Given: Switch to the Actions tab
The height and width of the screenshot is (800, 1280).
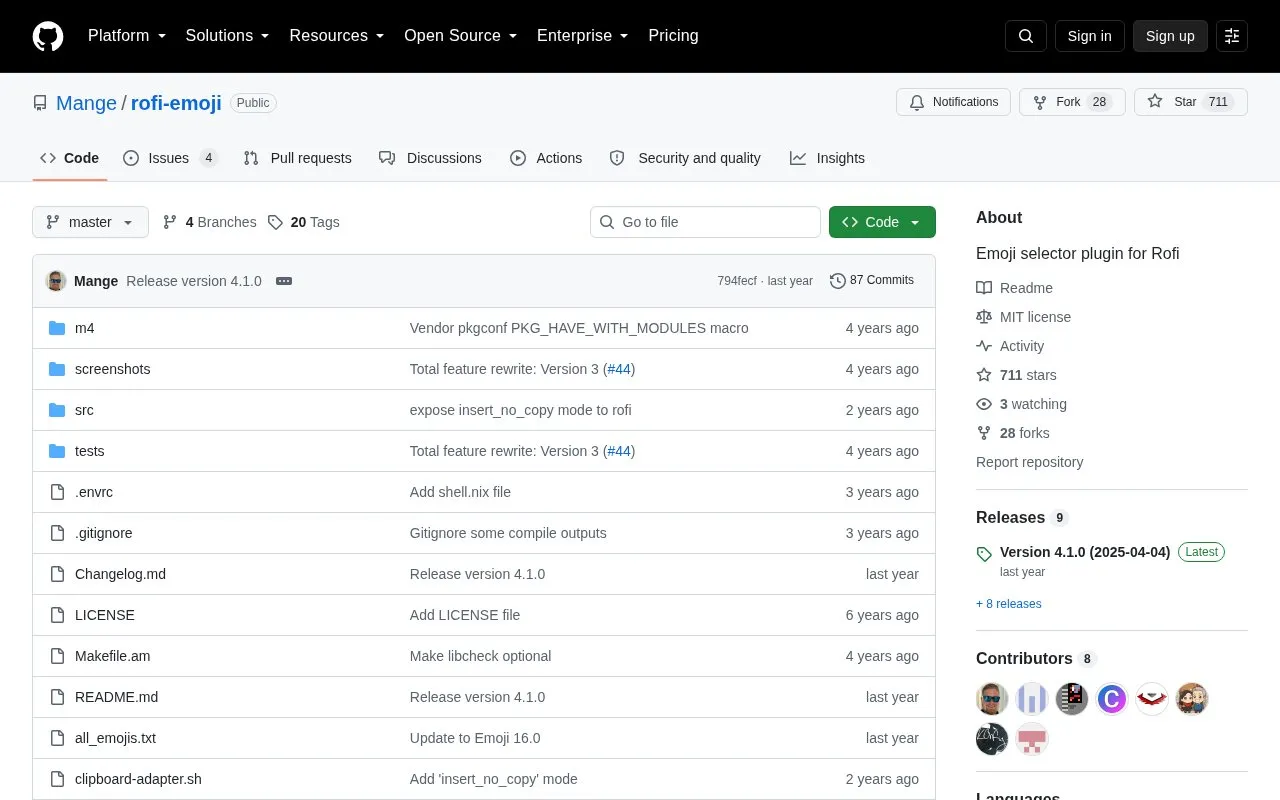Looking at the screenshot, I should pyautogui.click(x=546, y=158).
